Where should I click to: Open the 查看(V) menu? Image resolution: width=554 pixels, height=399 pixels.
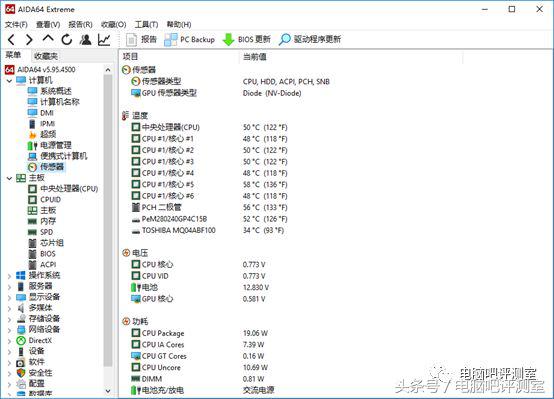pyautogui.click(x=48, y=24)
